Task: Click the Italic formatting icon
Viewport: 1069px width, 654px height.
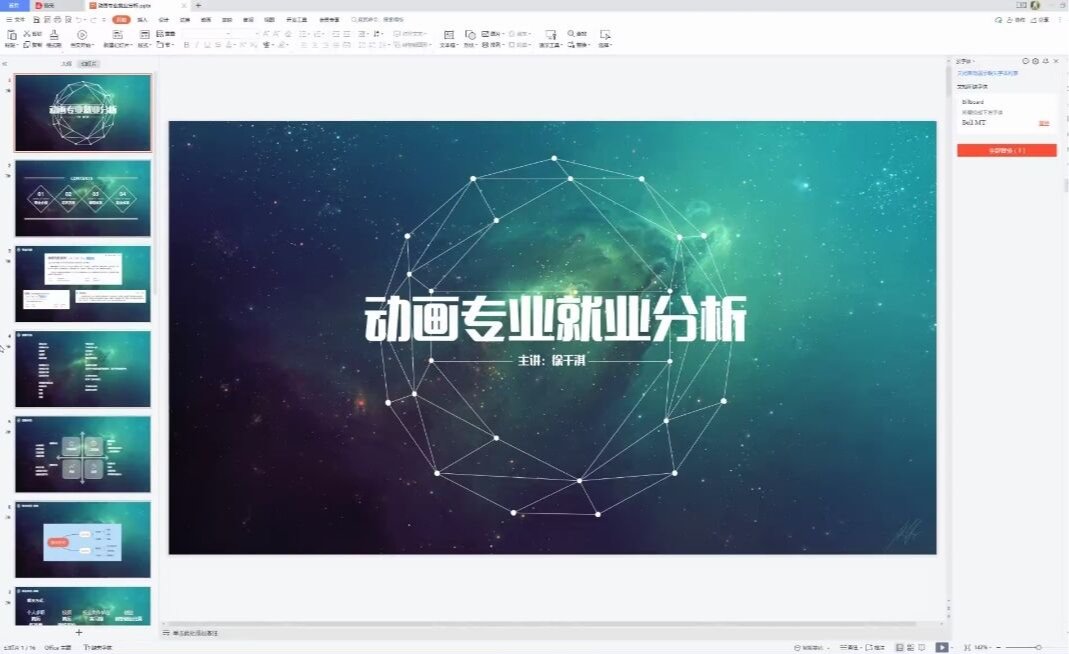Action: (197, 45)
